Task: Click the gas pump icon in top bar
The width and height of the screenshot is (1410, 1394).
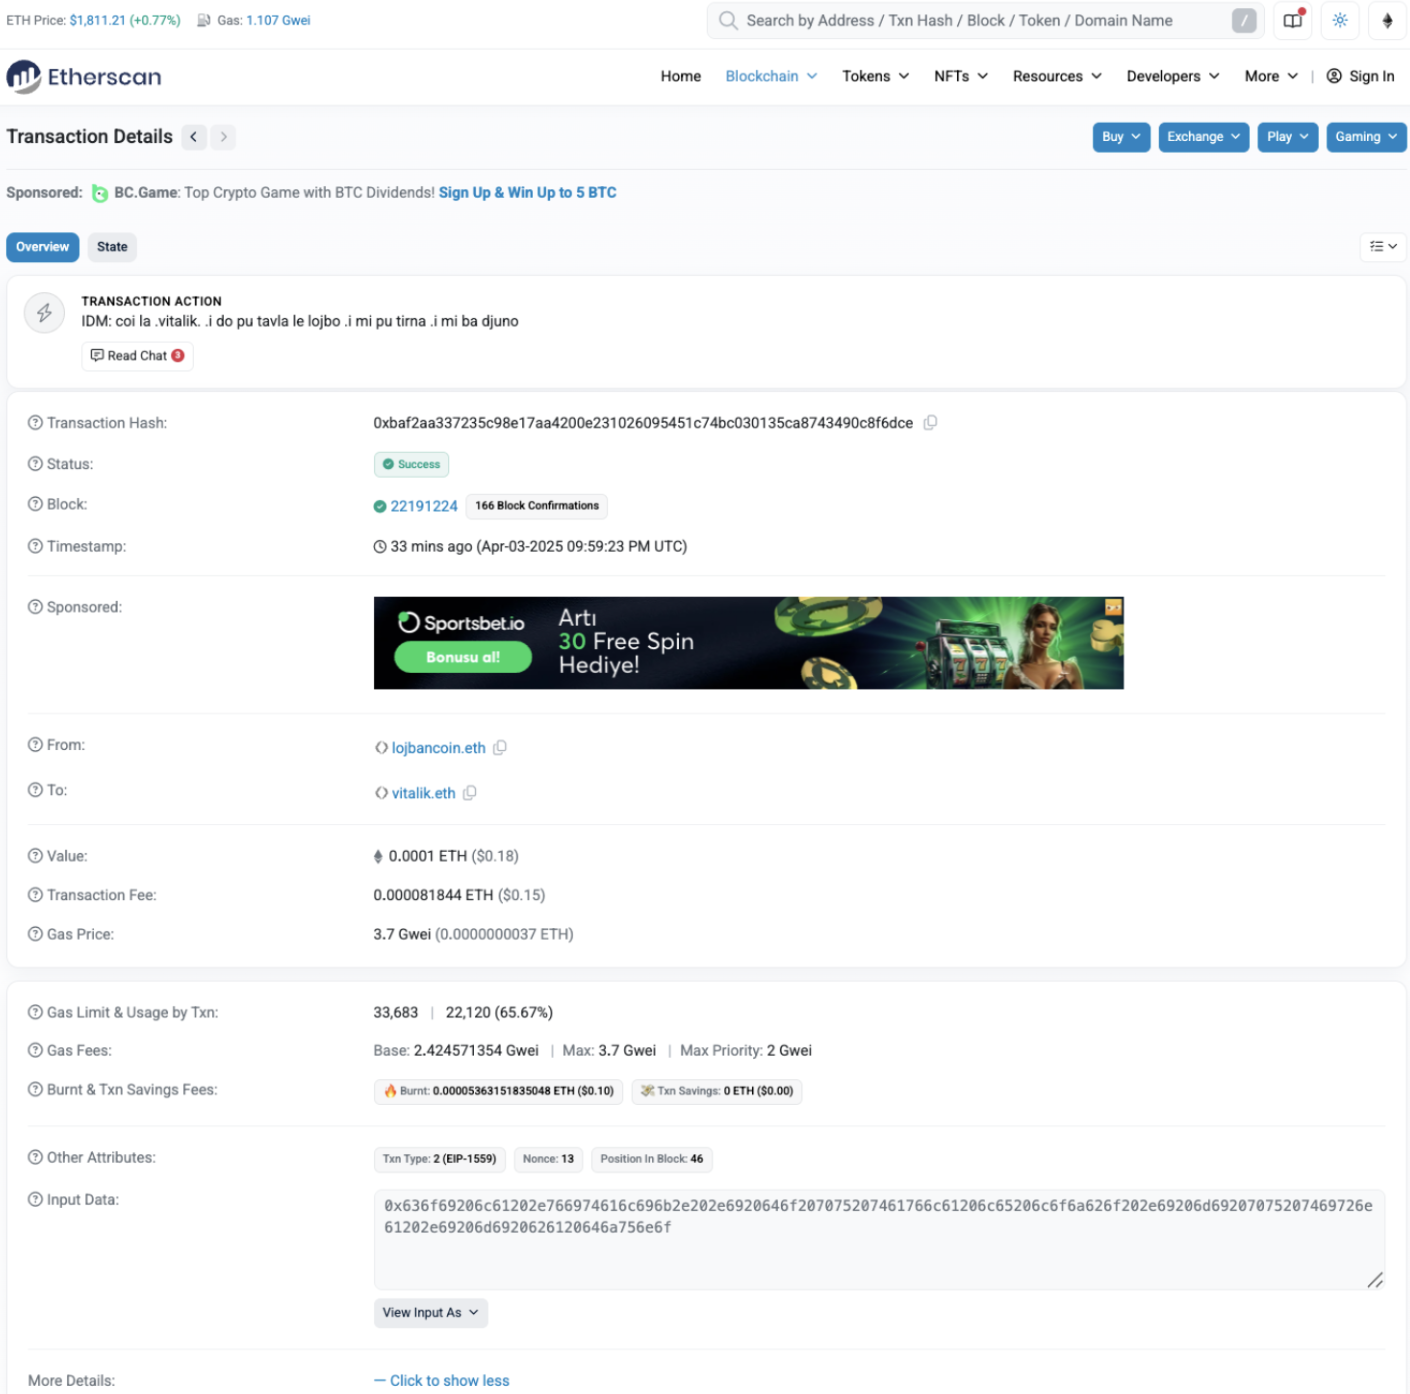Action: pos(204,21)
